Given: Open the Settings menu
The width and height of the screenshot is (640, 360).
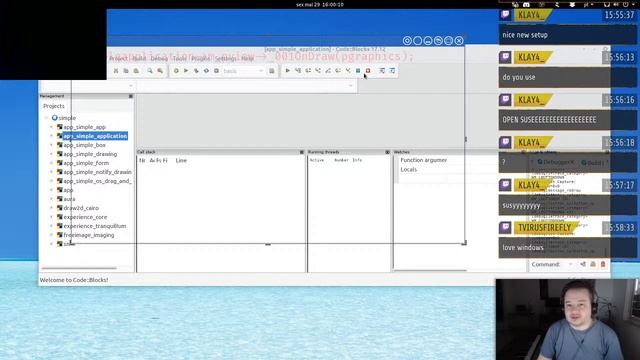Looking at the screenshot, I should 225,59.
